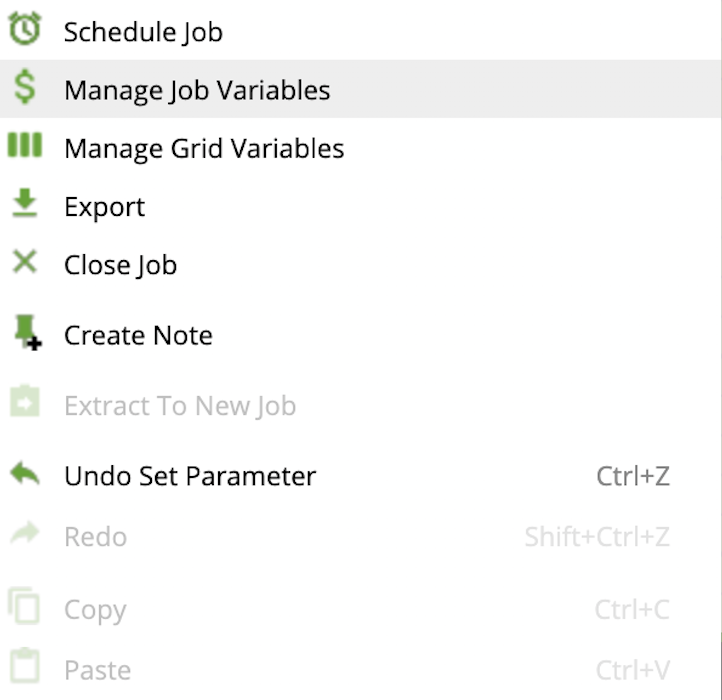Viewport: 722px width, 700px height.
Task: Select Extract To New Job
Action: point(180,406)
